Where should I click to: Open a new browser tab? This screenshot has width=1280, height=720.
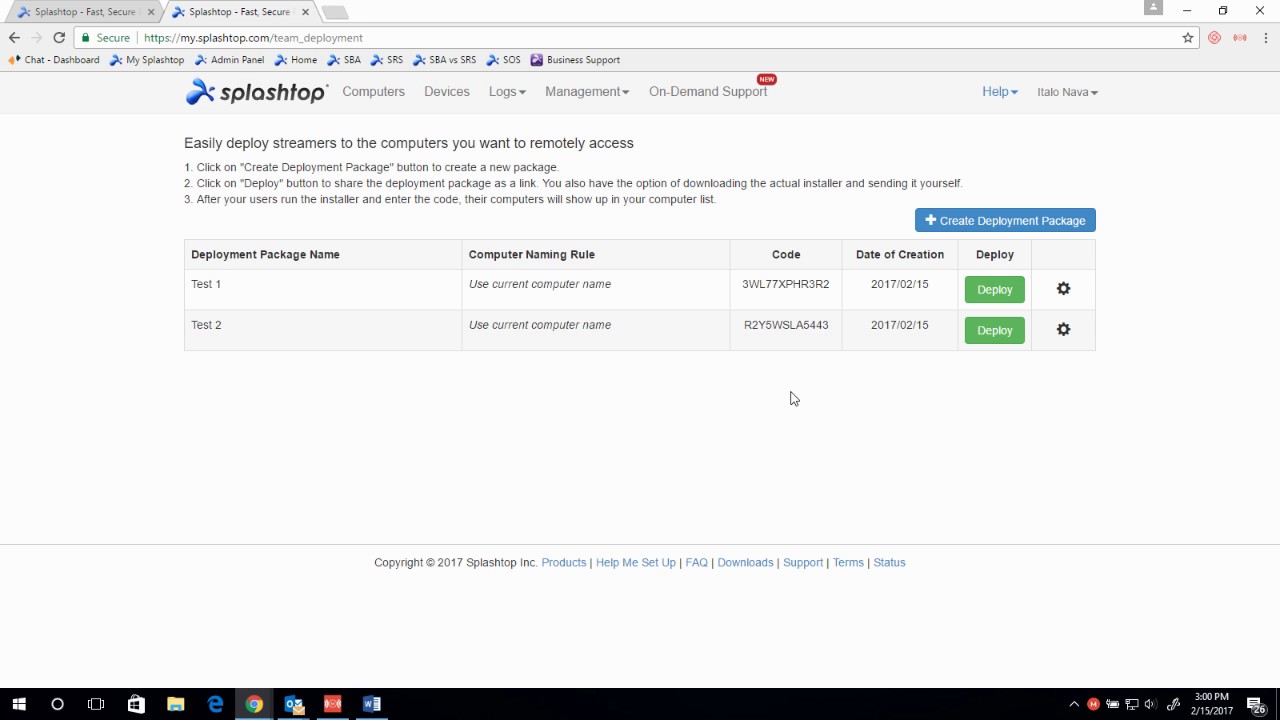[335, 12]
